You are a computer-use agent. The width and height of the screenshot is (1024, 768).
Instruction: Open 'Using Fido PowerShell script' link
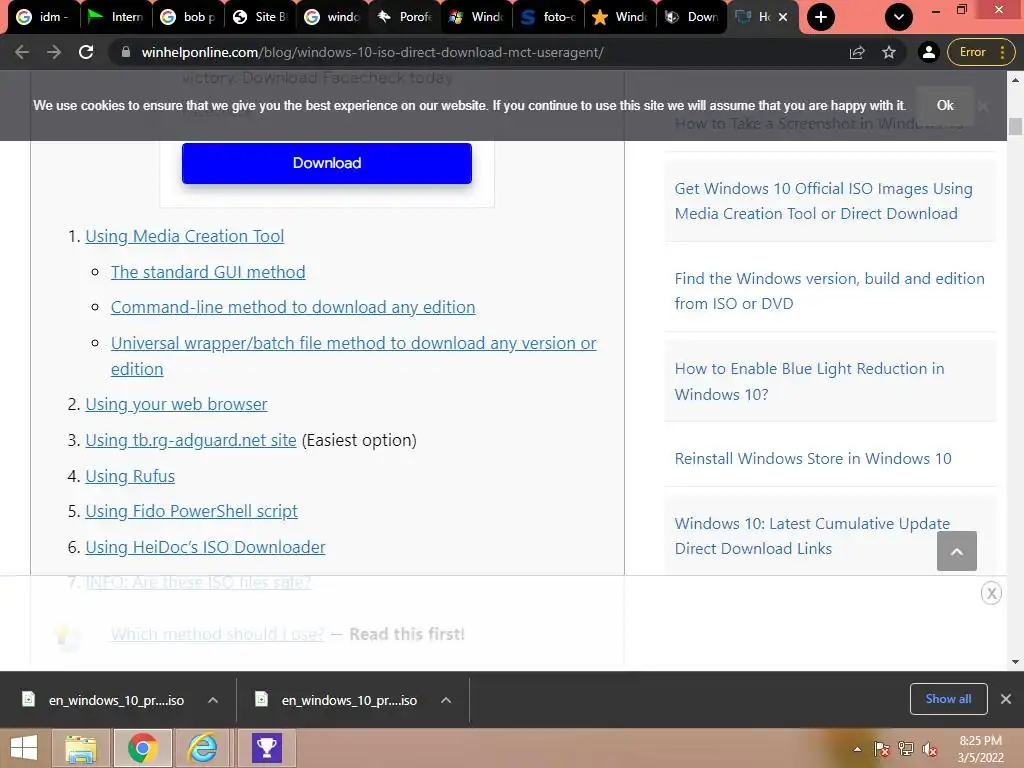click(191, 511)
